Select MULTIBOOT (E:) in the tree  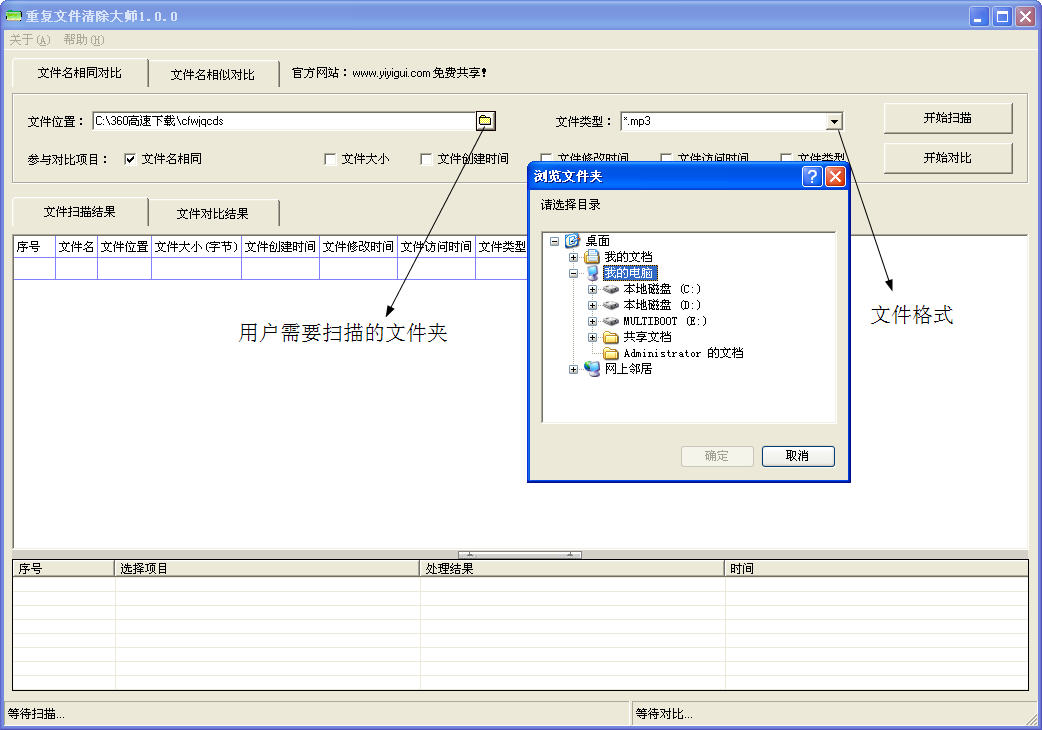point(665,321)
